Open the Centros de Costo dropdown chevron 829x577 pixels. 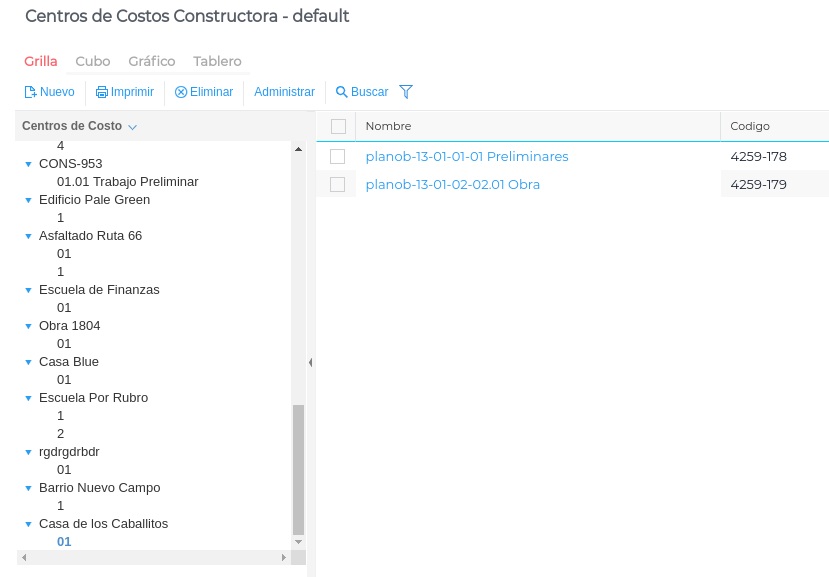click(x=133, y=127)
